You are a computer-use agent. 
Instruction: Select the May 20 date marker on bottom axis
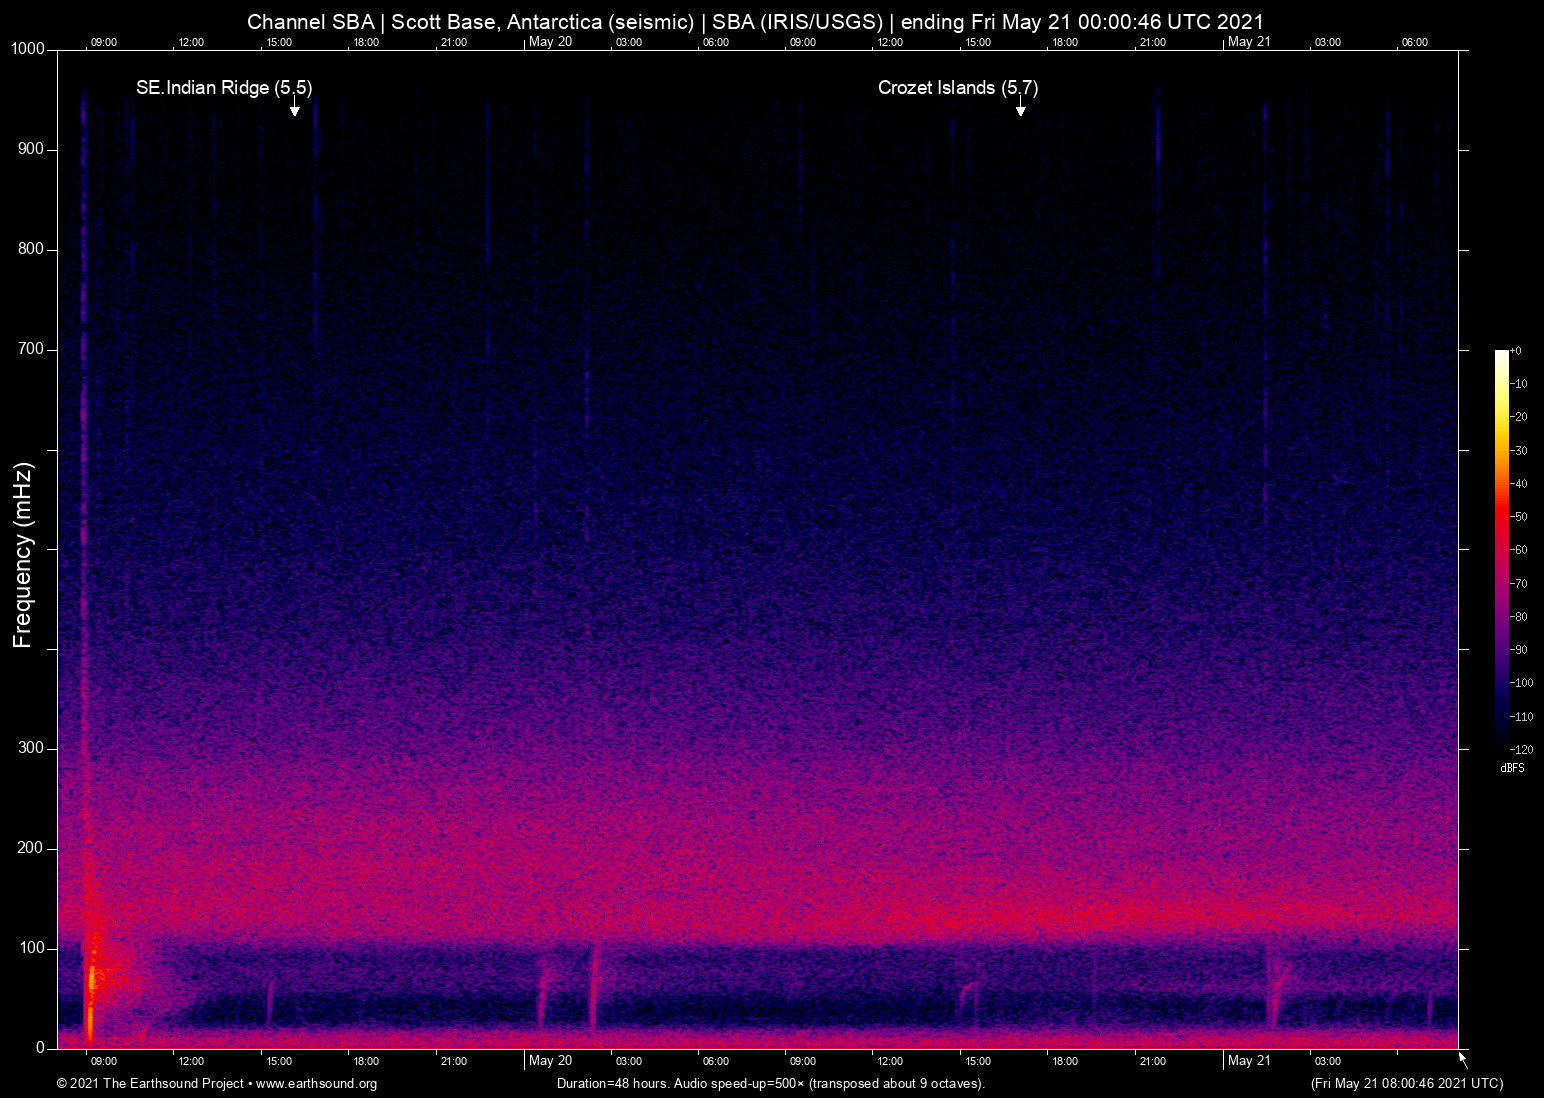[551, 1061]
